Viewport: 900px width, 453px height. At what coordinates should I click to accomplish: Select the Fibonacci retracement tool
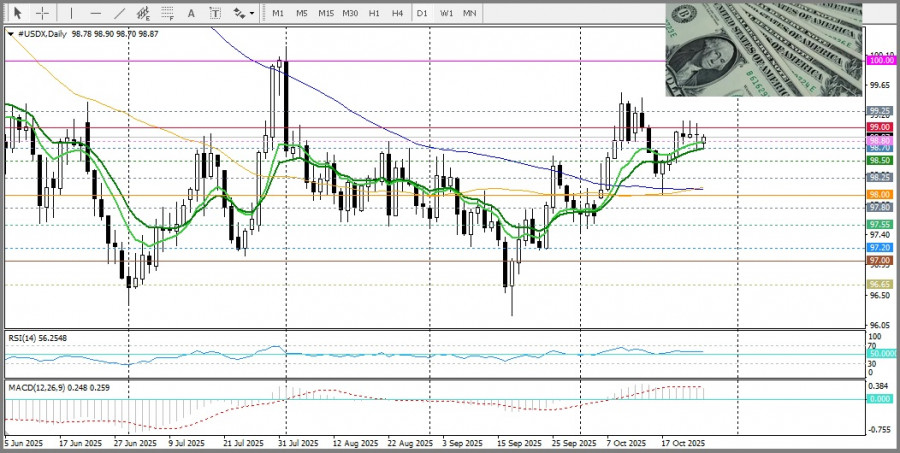click(169, 13)
